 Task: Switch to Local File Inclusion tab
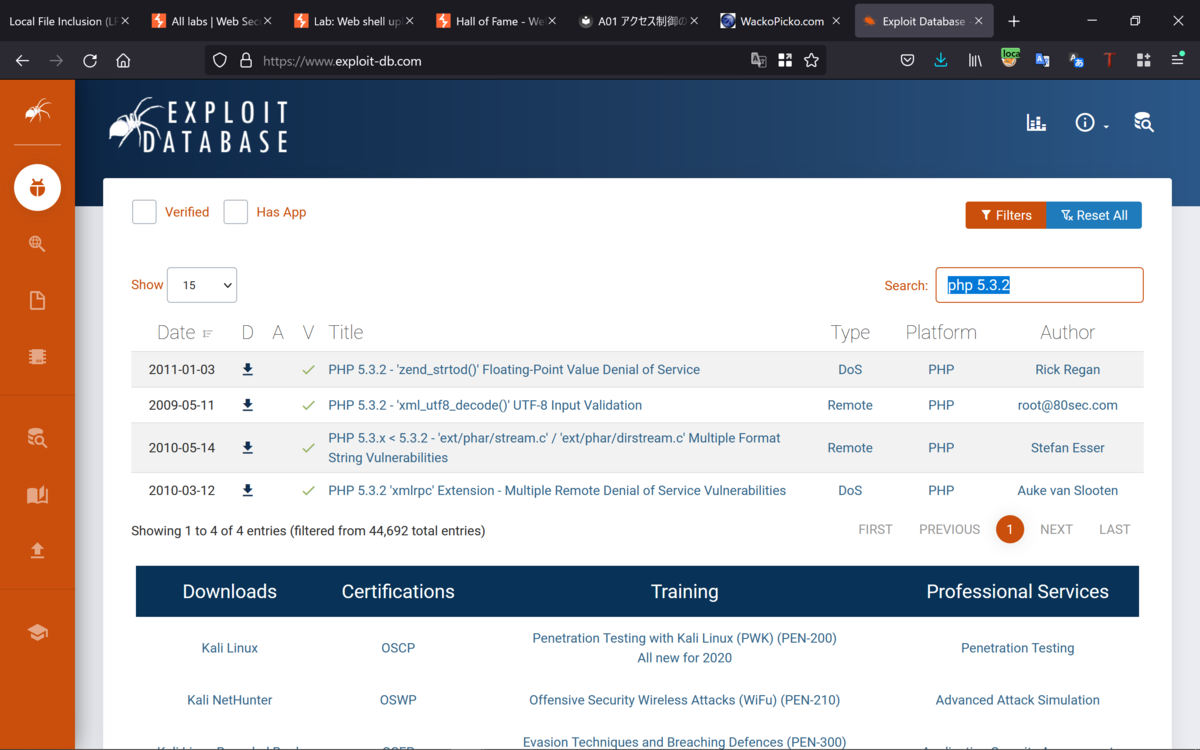[68, 21]
